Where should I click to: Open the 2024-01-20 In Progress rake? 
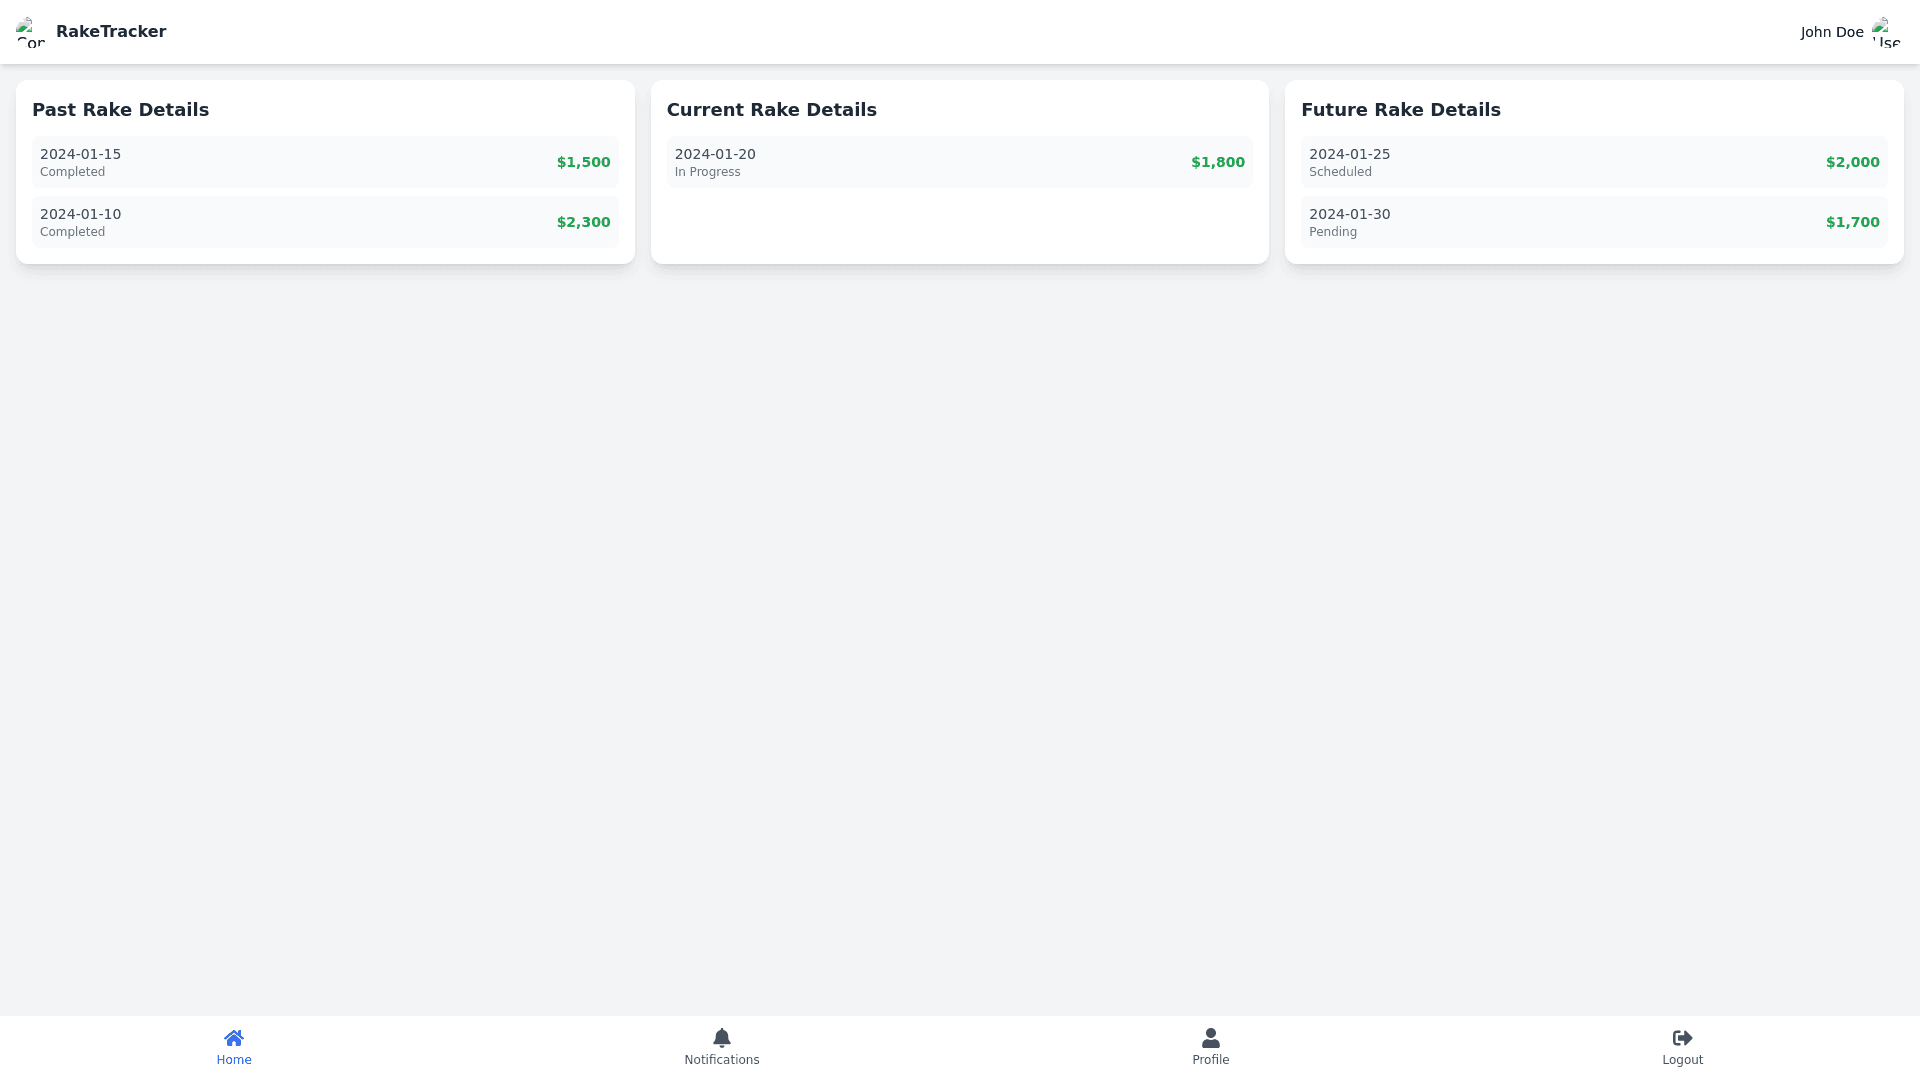click(x=959, y=162)
